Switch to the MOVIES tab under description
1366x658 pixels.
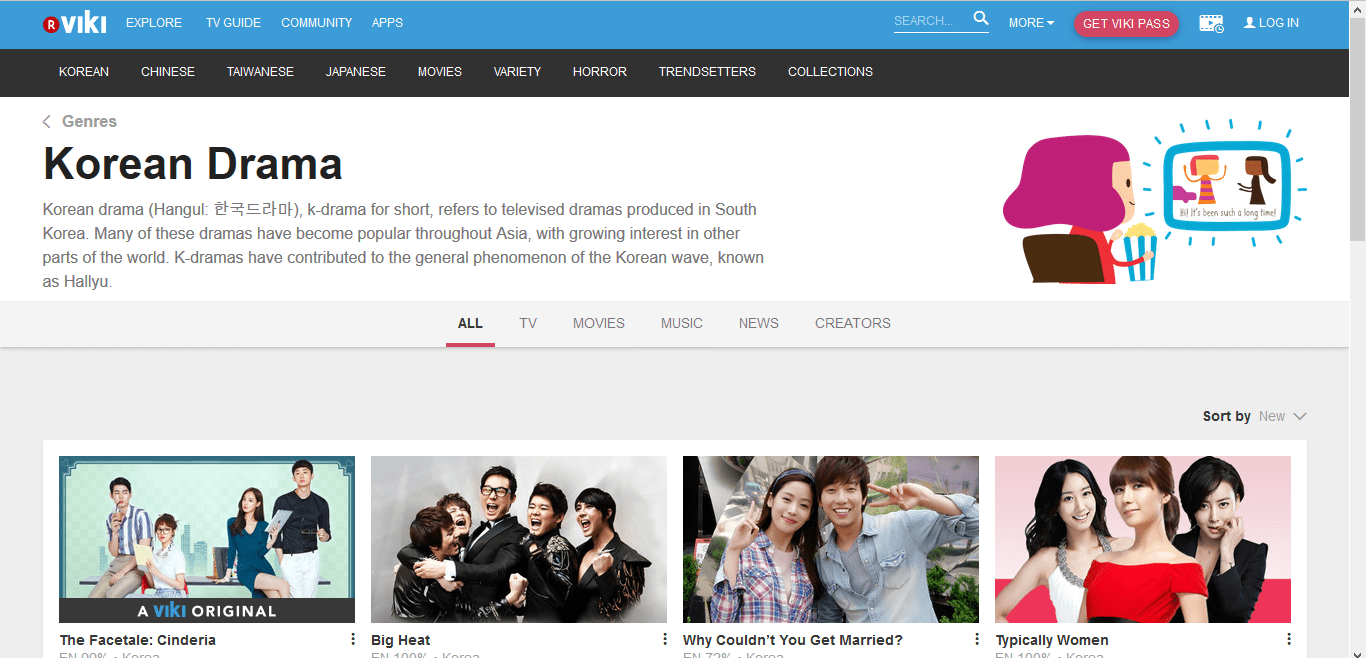(x=599, y=323)
